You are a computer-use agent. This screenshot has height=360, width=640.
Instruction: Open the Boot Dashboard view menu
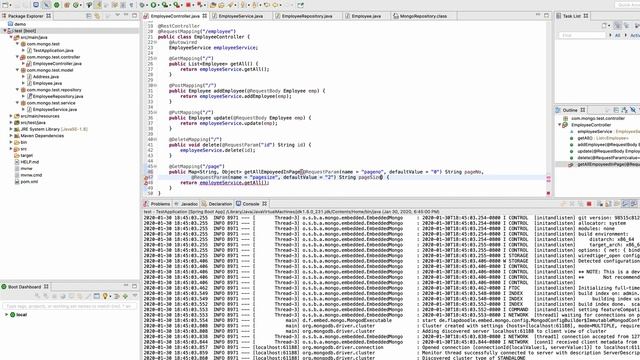135,296
